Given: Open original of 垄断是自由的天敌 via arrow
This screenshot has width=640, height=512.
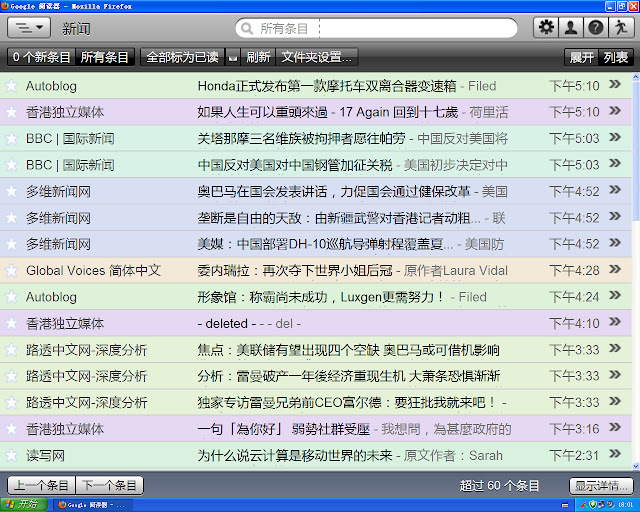Looking at the screenshot, I should 615,216.
